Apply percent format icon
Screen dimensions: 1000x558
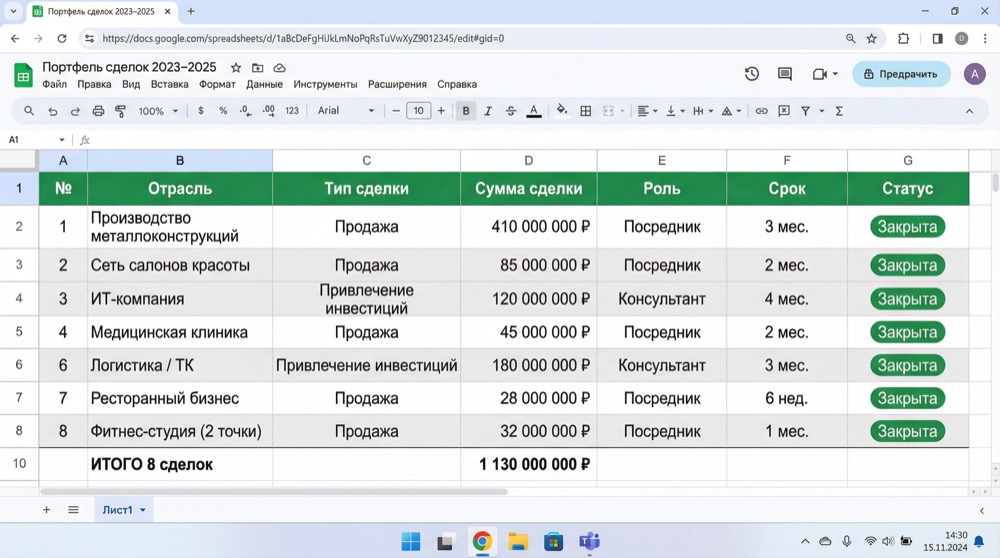point(223,111)
